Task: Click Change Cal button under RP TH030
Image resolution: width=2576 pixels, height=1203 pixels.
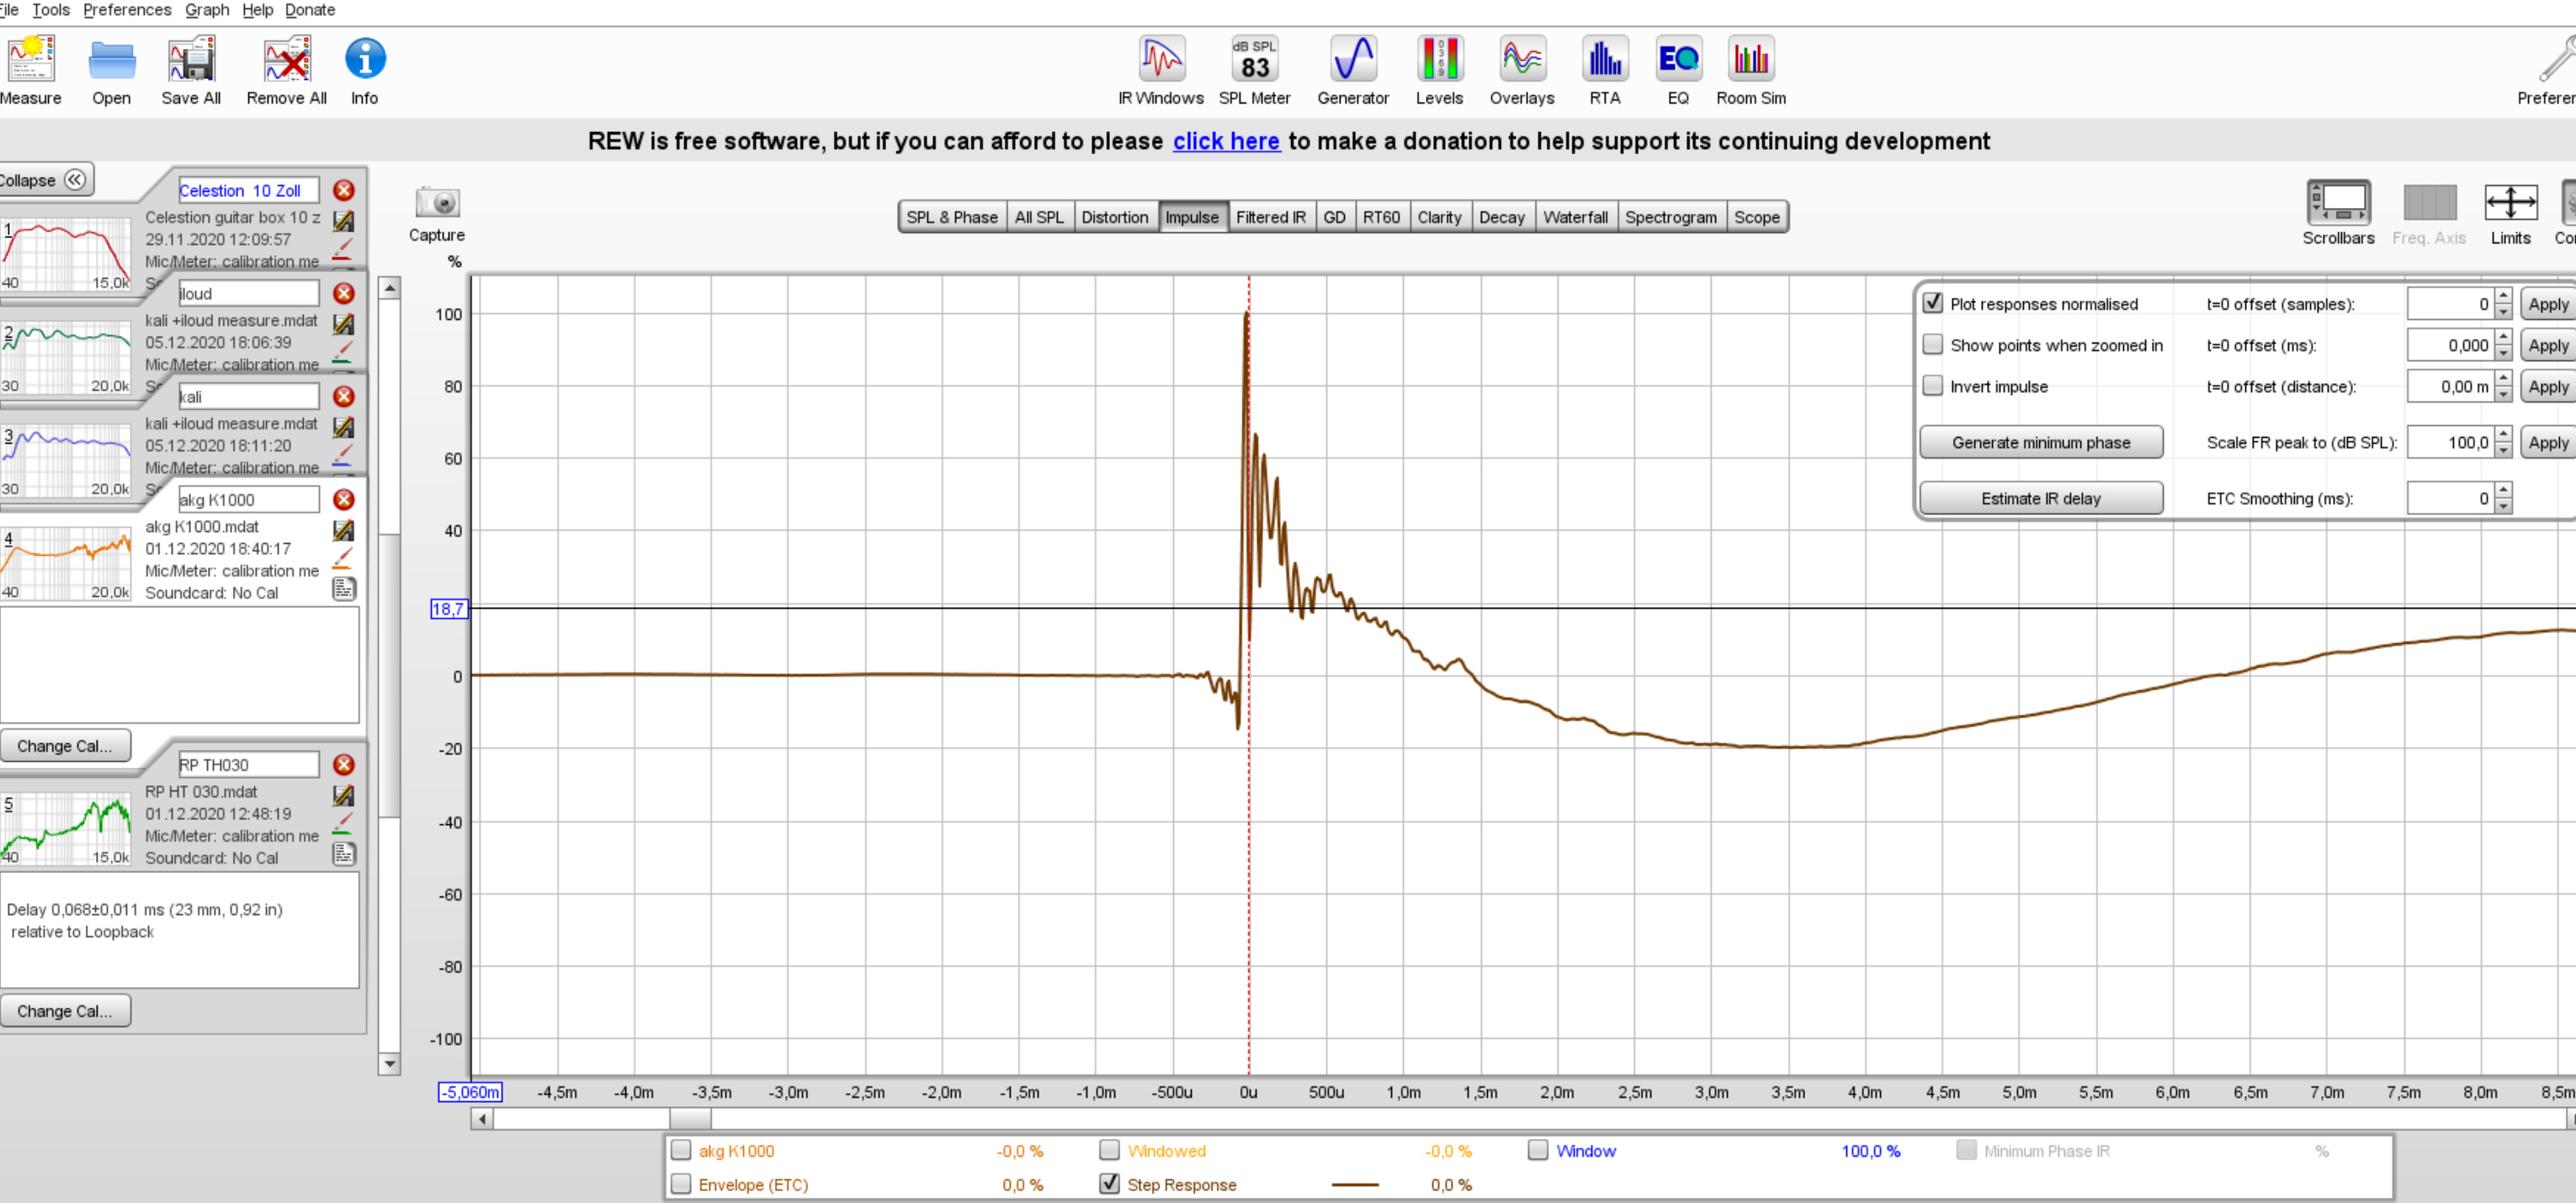Action: [65, 1011]
